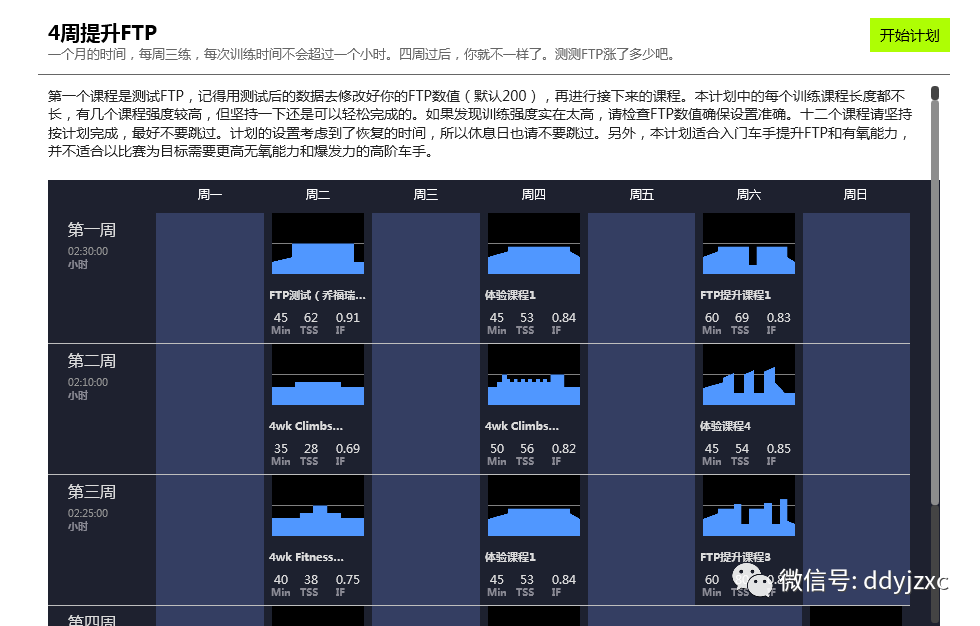Click the 69 TSS value
This screenshot has height=626, width=980.
[742, 317]
